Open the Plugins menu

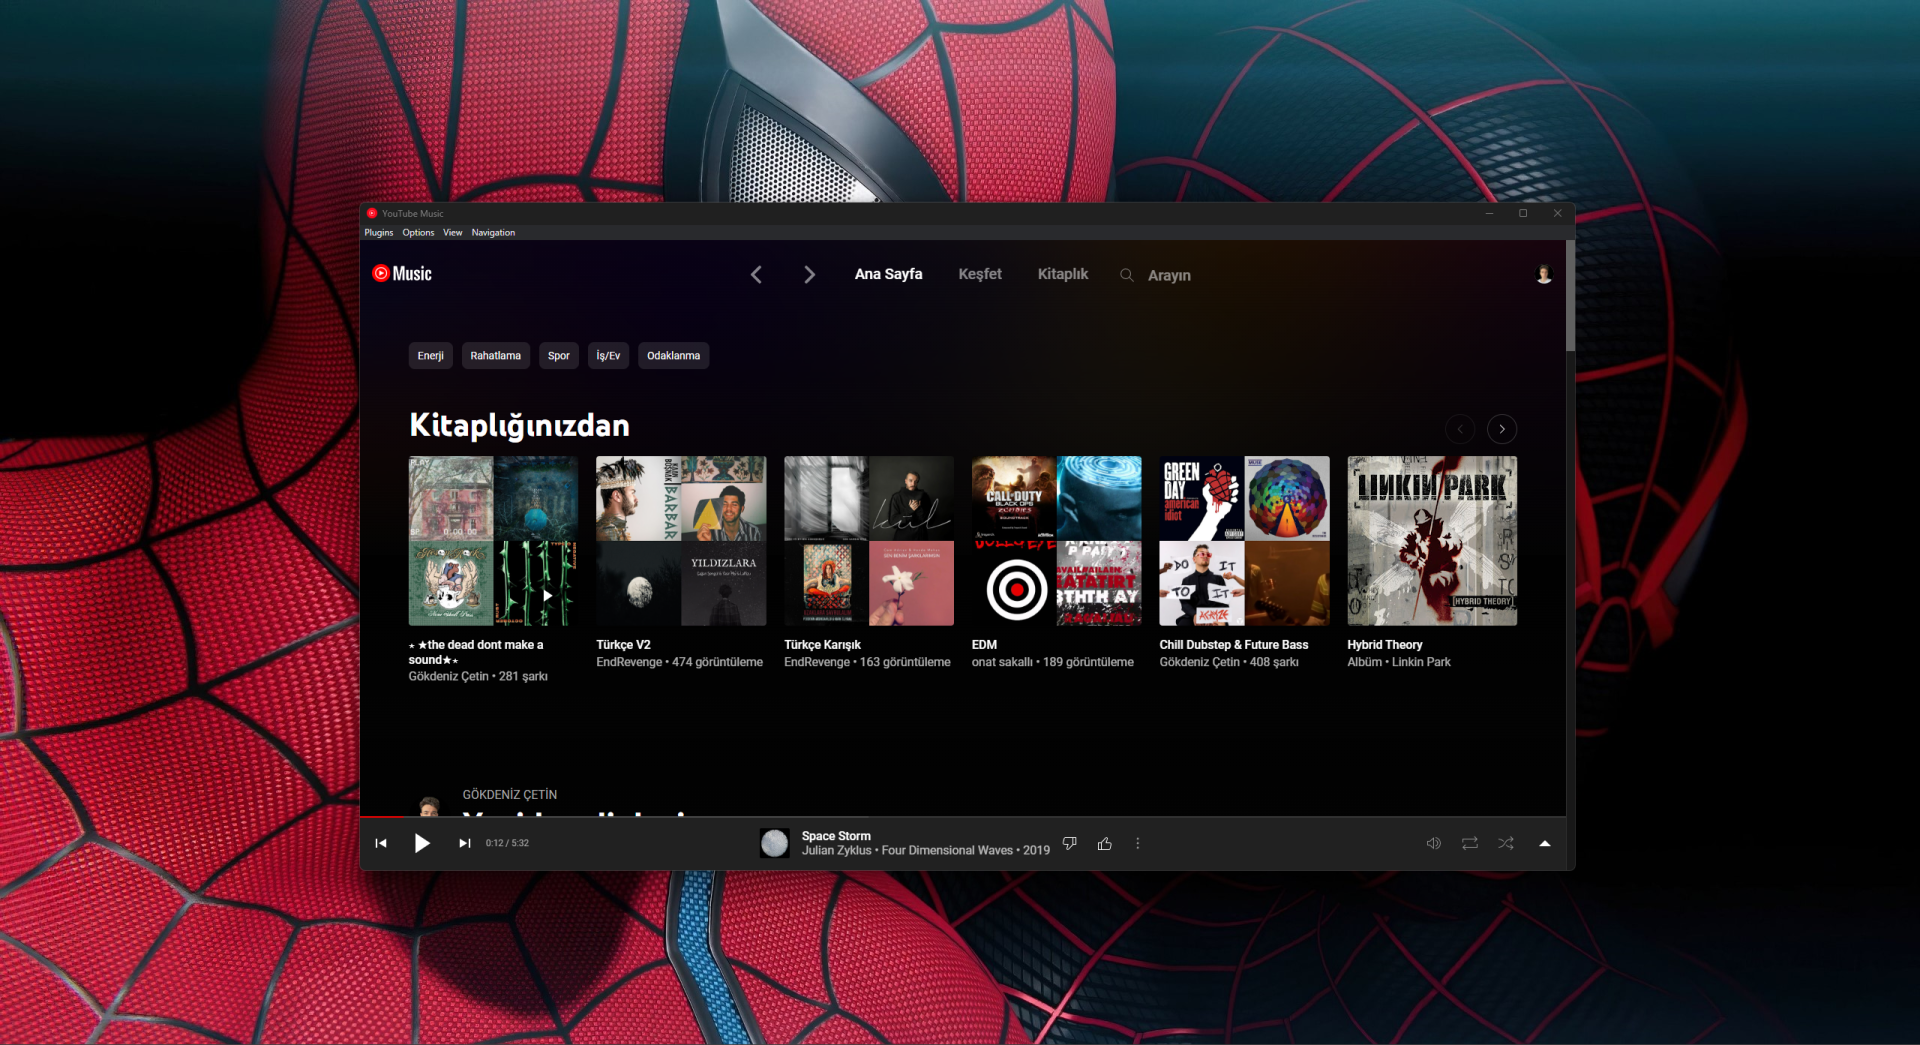point(379,233)
